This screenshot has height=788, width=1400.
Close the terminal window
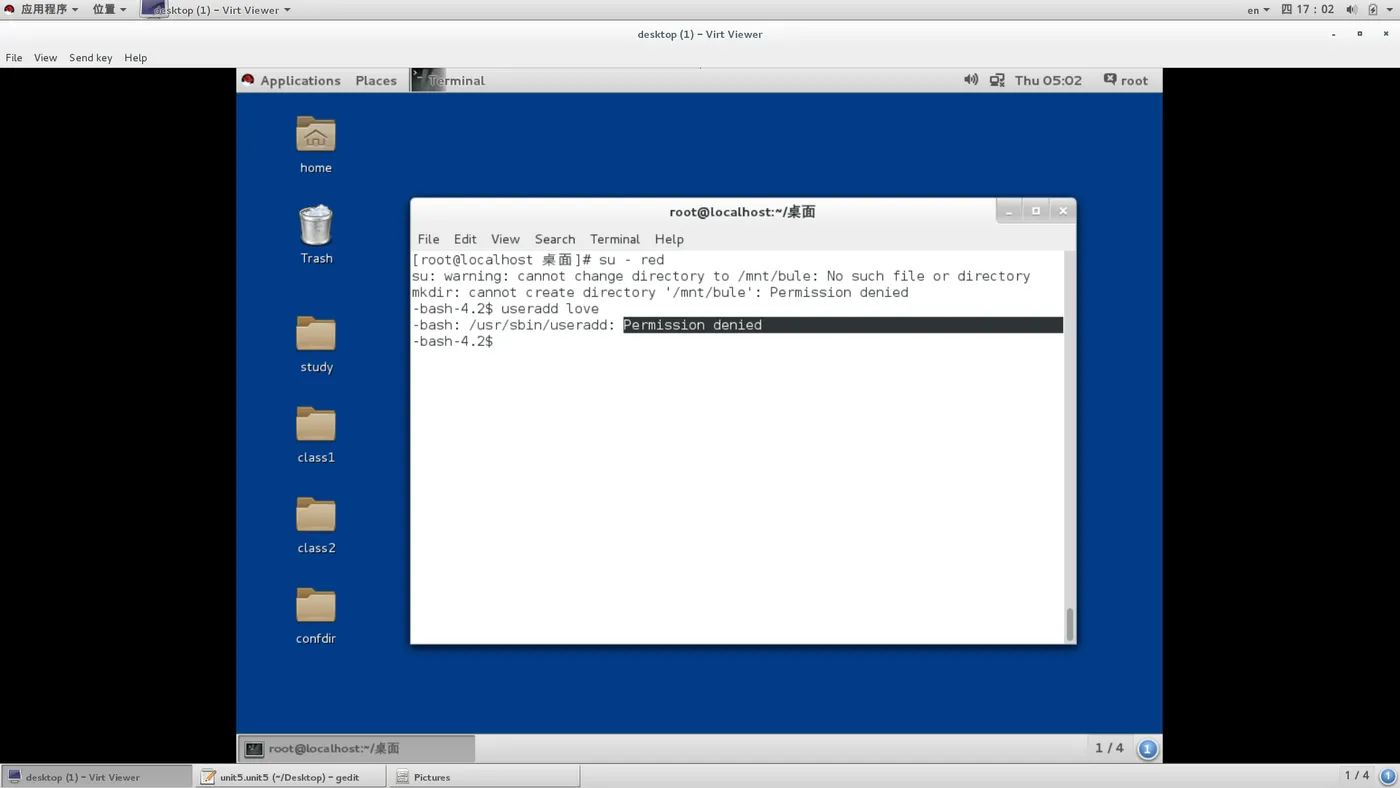[1063, 211]
